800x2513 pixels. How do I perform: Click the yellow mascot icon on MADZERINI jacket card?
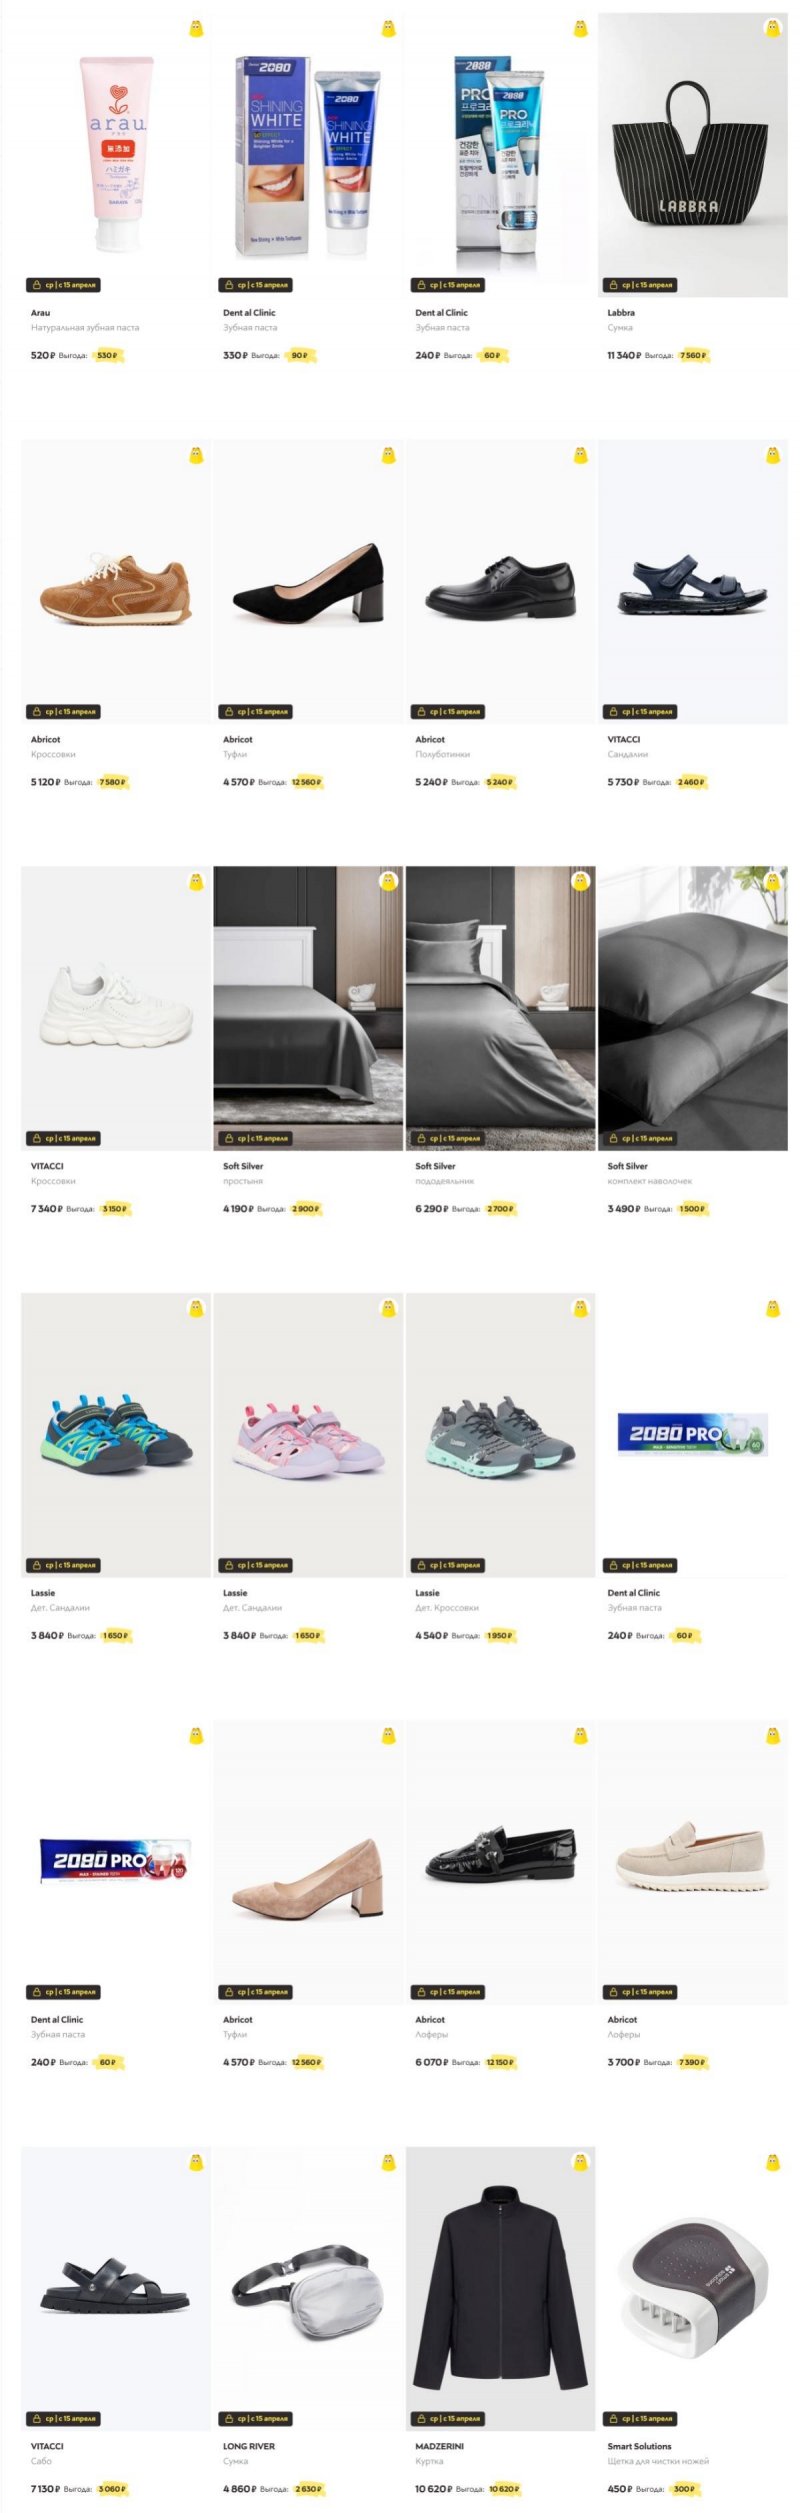point(580,2162)
